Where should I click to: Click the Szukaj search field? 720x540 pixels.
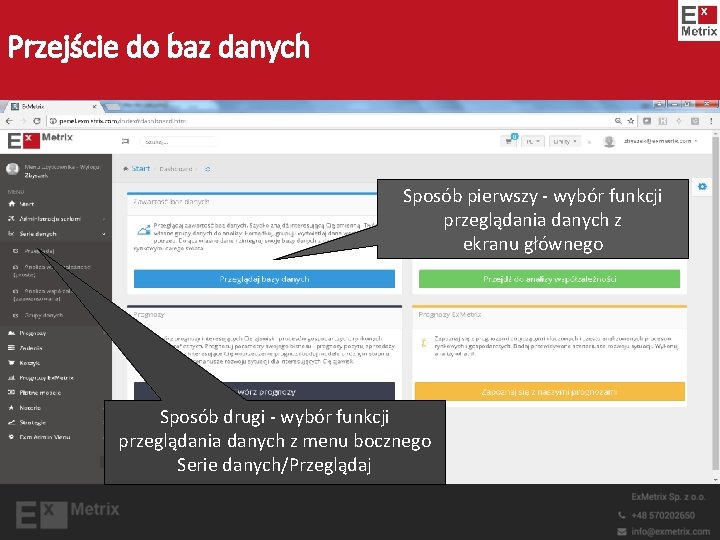[x=179, y=142]
